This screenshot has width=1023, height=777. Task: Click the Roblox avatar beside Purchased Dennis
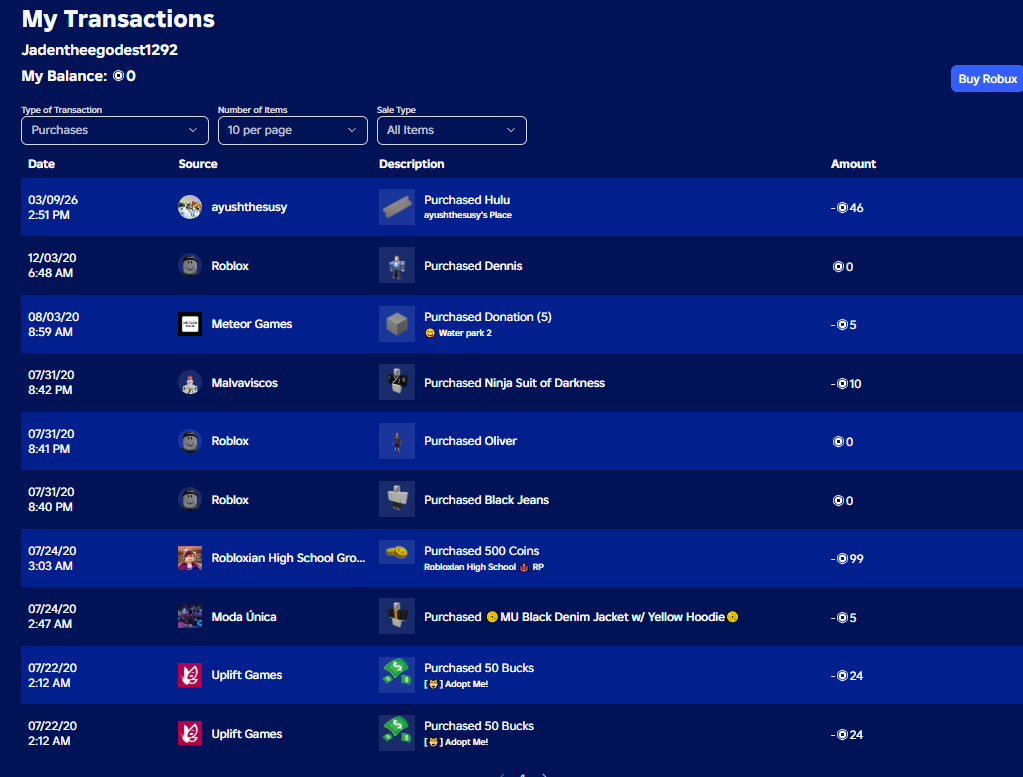(190, 266)
